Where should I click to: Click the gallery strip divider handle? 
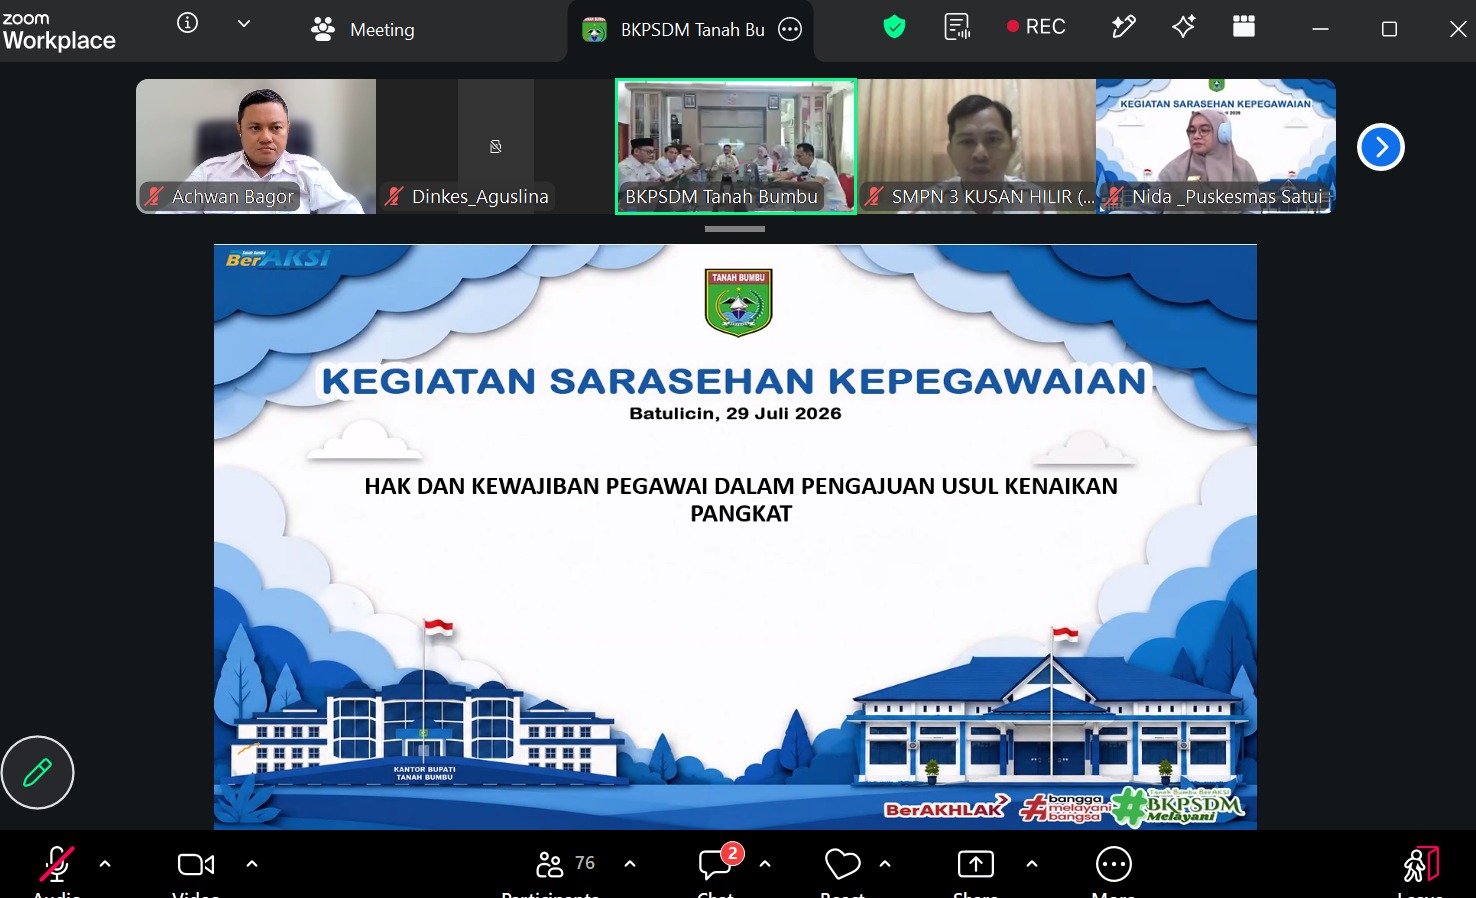click(735, 229)
